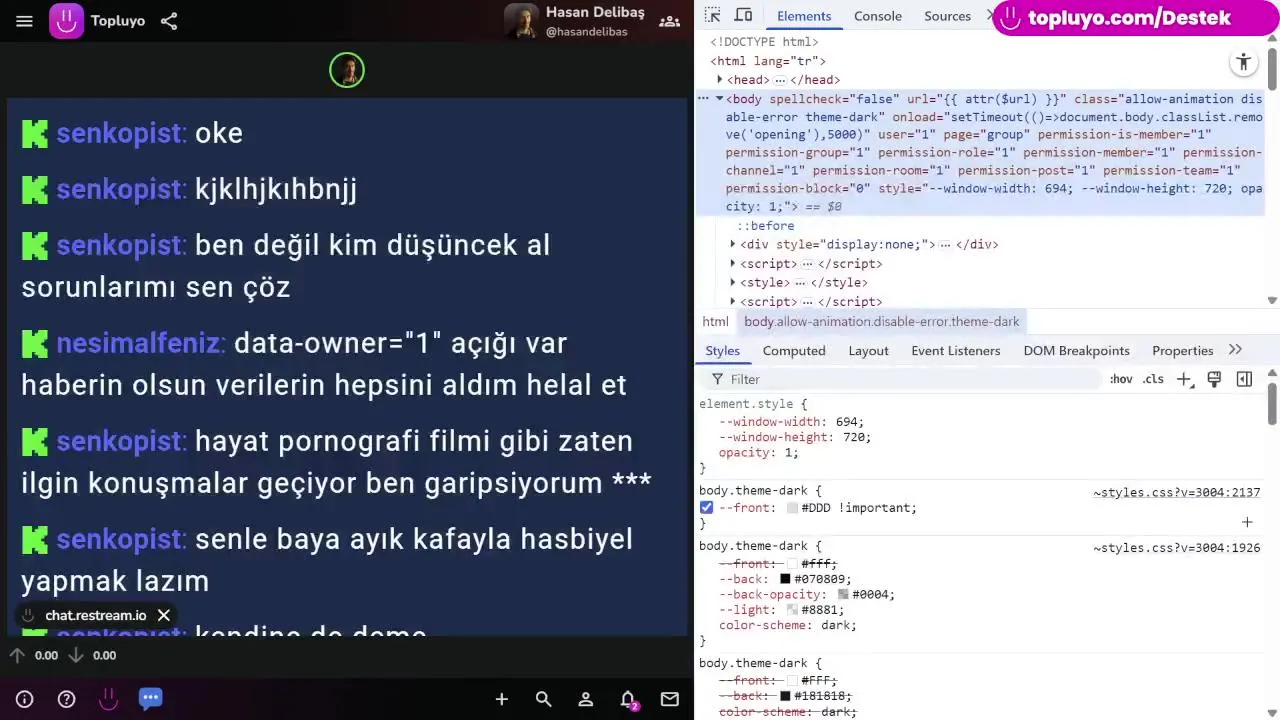The height and width of the screenshot is (720, 1280).
Task: Open the hamburger menu in Topluyo
Action: click(25, 21)
